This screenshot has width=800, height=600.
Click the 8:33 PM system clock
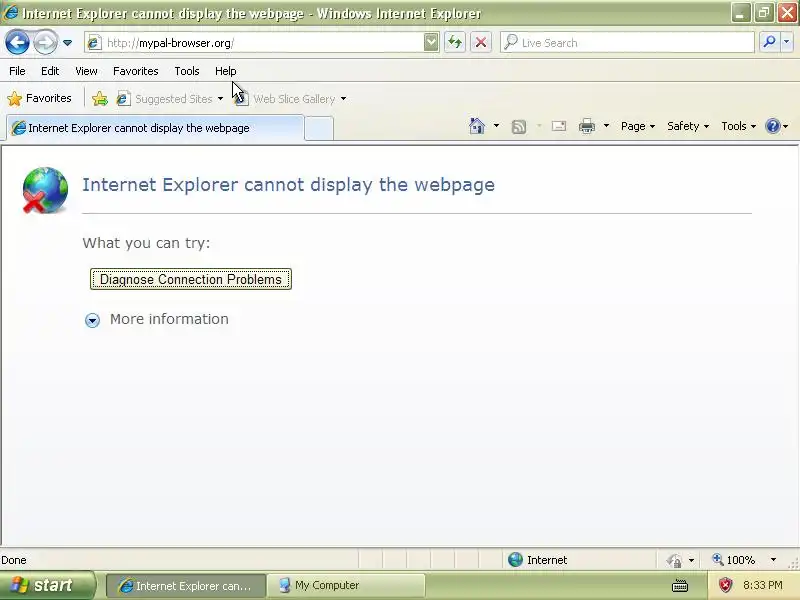pyautogui.click(x=763, y=585)
